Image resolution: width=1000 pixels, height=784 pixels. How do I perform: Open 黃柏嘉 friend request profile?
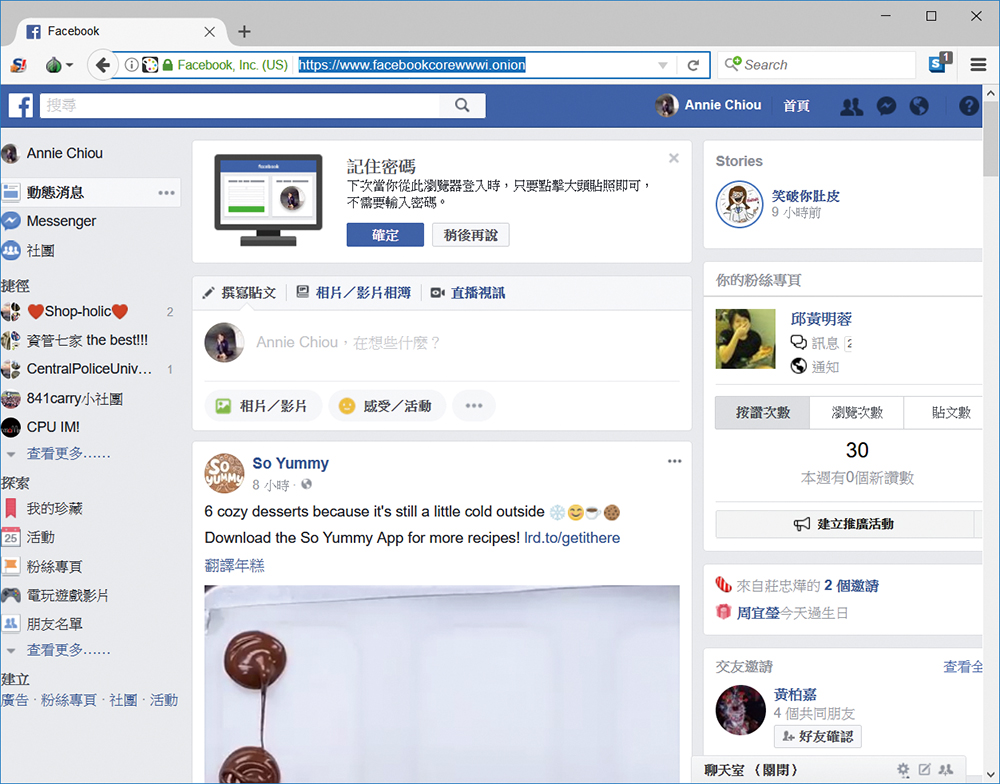795,694
